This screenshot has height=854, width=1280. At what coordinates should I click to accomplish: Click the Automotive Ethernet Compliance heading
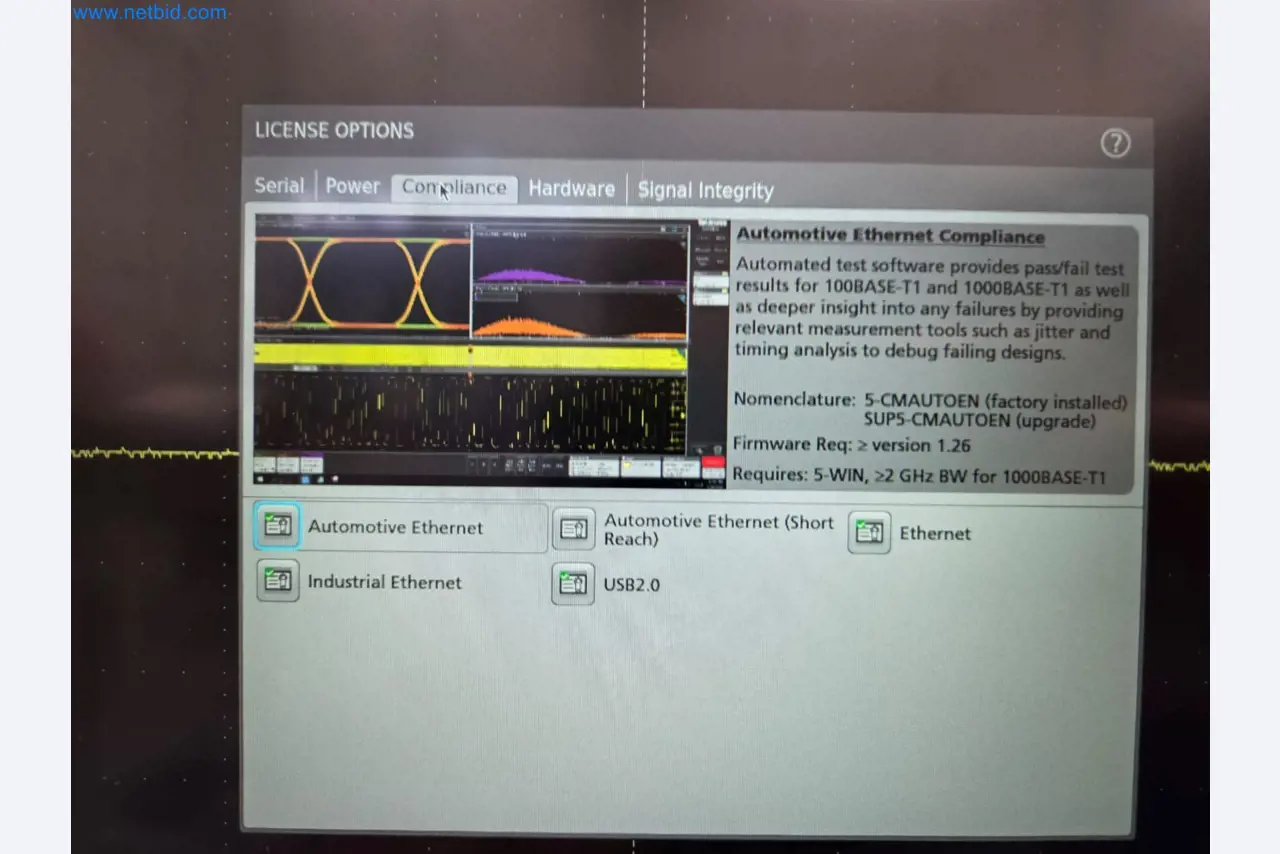(890, 236)
